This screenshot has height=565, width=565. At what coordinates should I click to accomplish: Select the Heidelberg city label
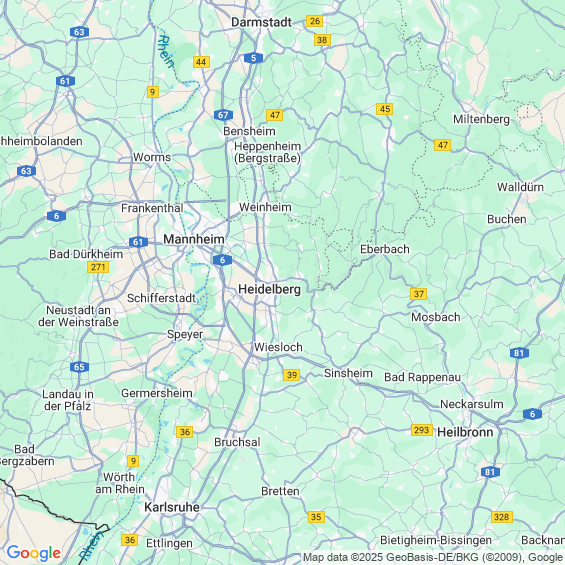pos(269,289)
